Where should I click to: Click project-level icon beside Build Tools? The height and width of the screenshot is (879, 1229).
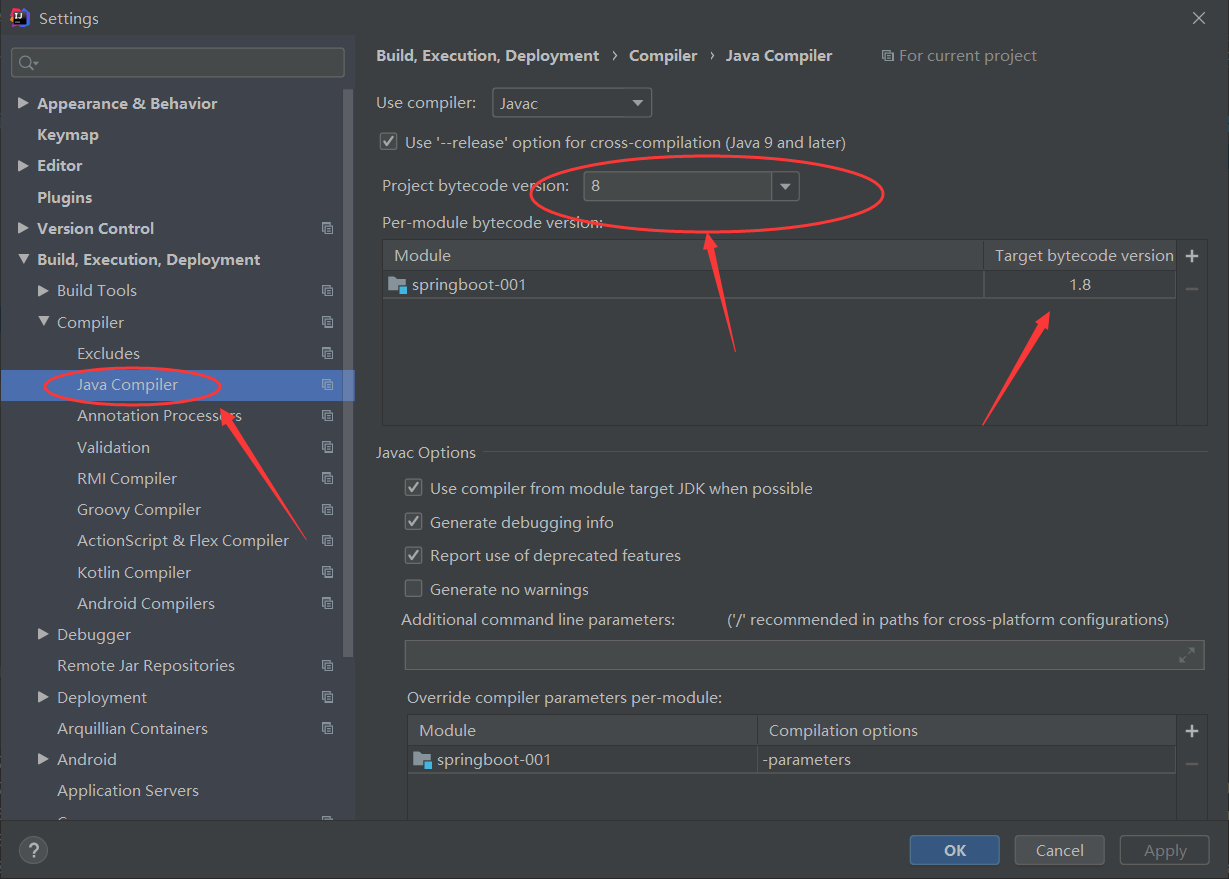(327, 290)
